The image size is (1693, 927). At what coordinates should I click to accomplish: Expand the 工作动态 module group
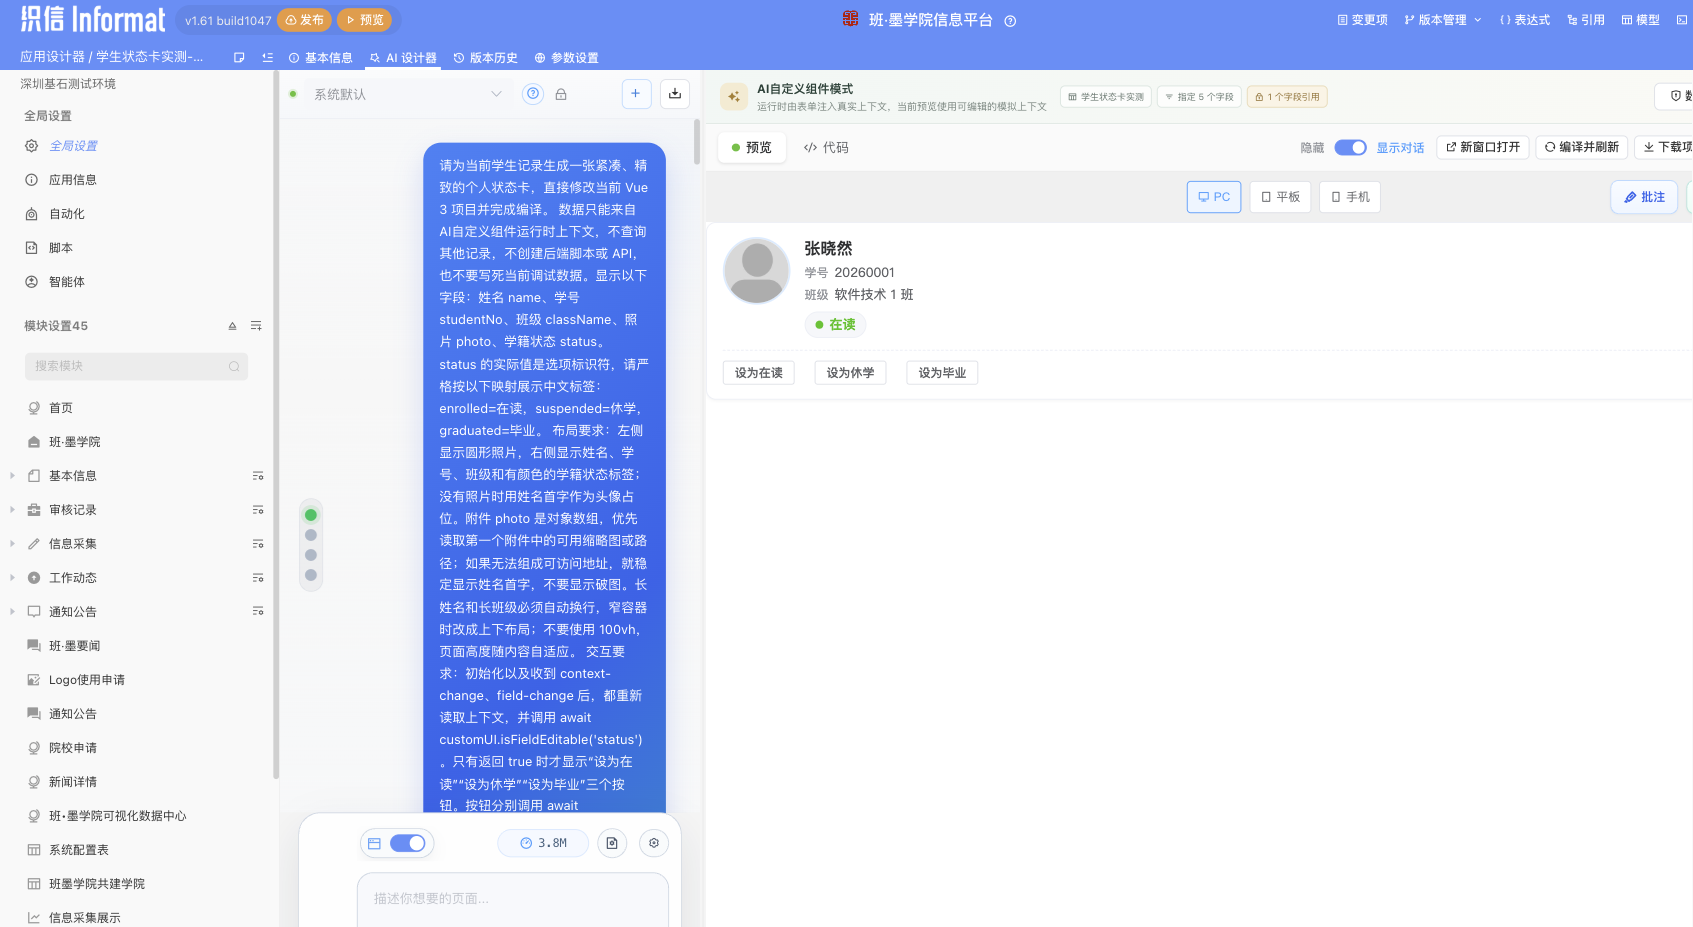(12, 578)
